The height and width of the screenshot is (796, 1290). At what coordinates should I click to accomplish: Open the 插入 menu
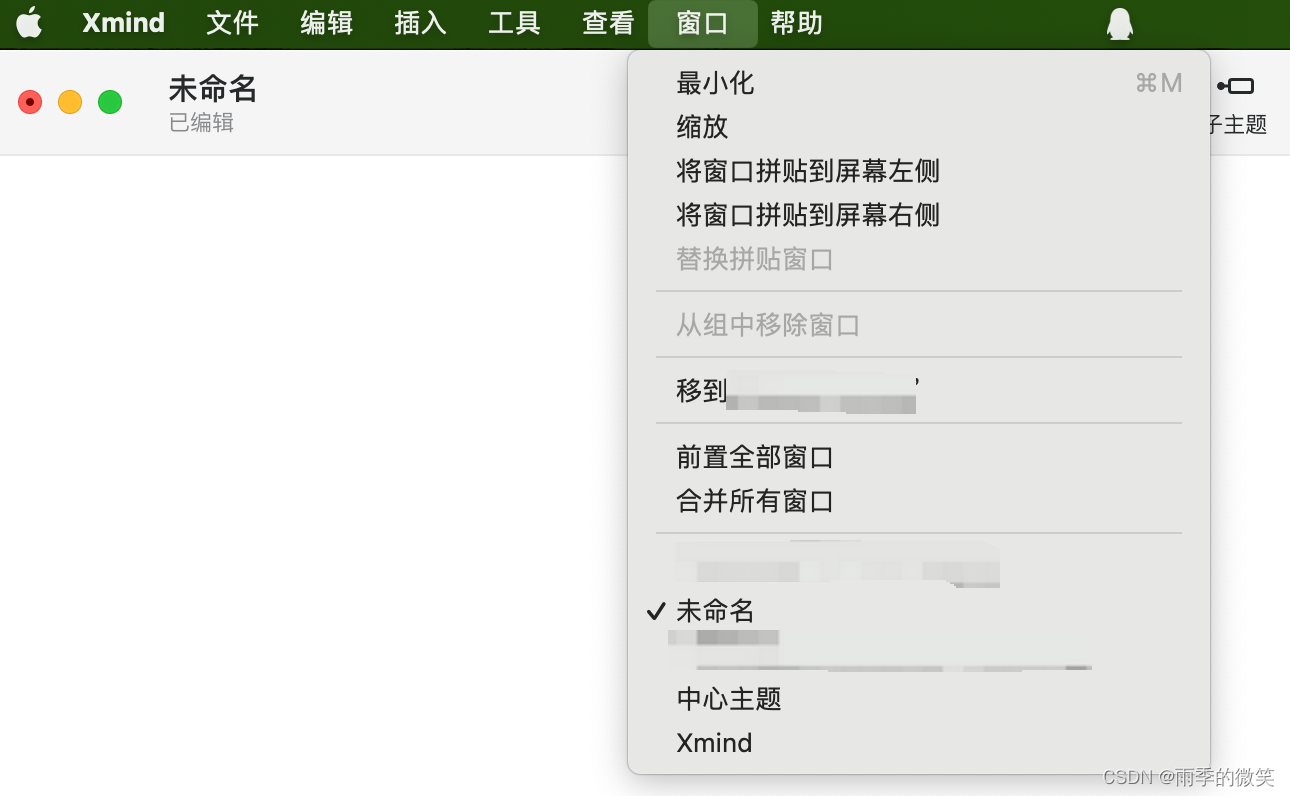(x=420, y=23)
